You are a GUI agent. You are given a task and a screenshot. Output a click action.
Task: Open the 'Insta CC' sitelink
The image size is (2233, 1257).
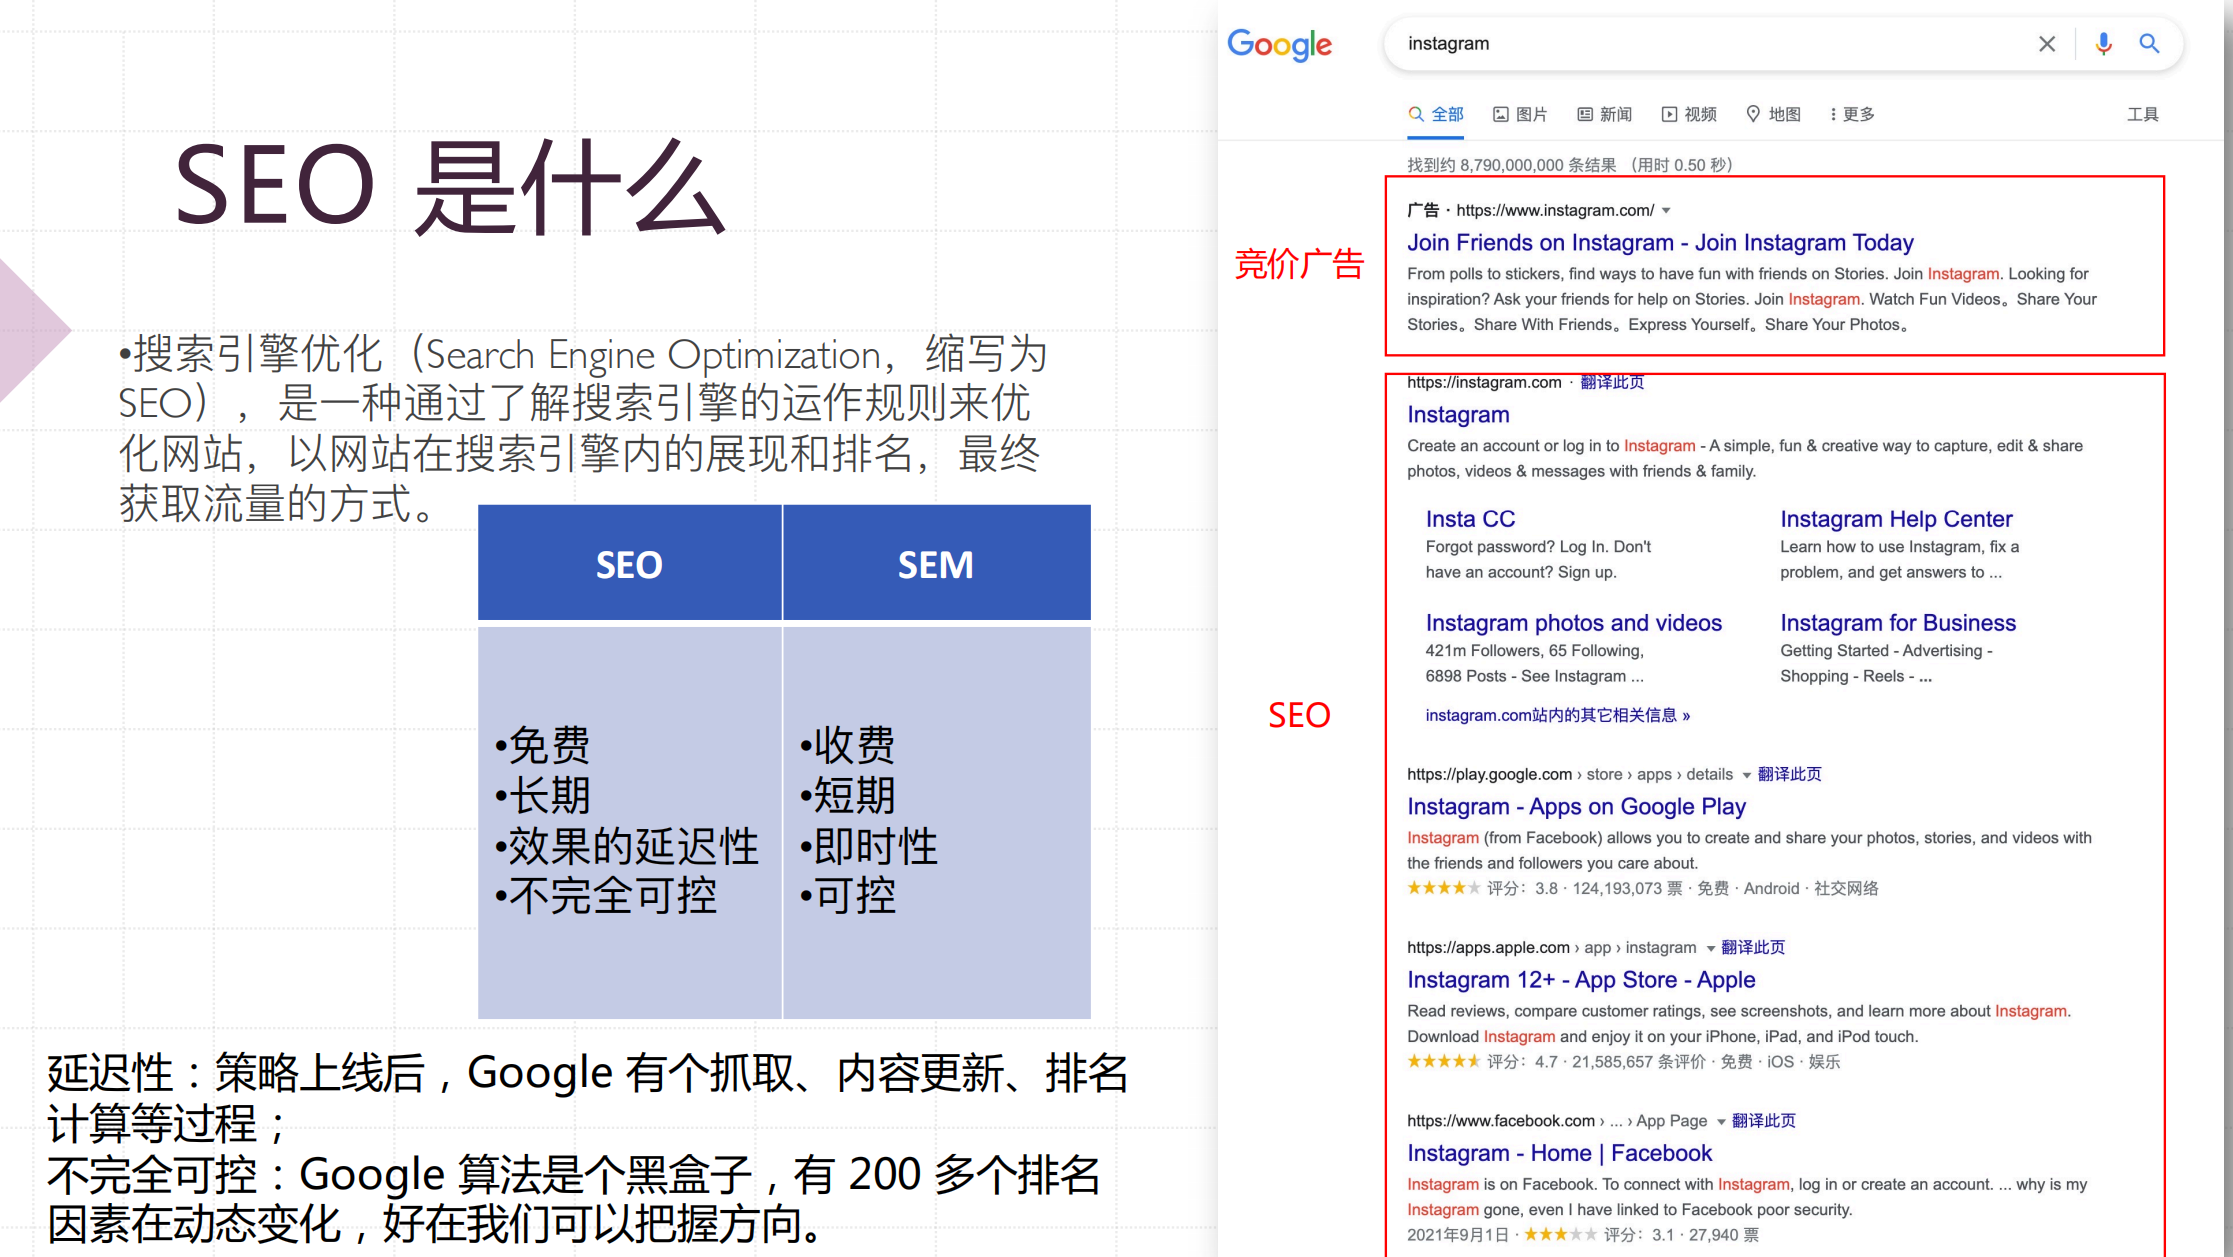(x=1470, y=519)
